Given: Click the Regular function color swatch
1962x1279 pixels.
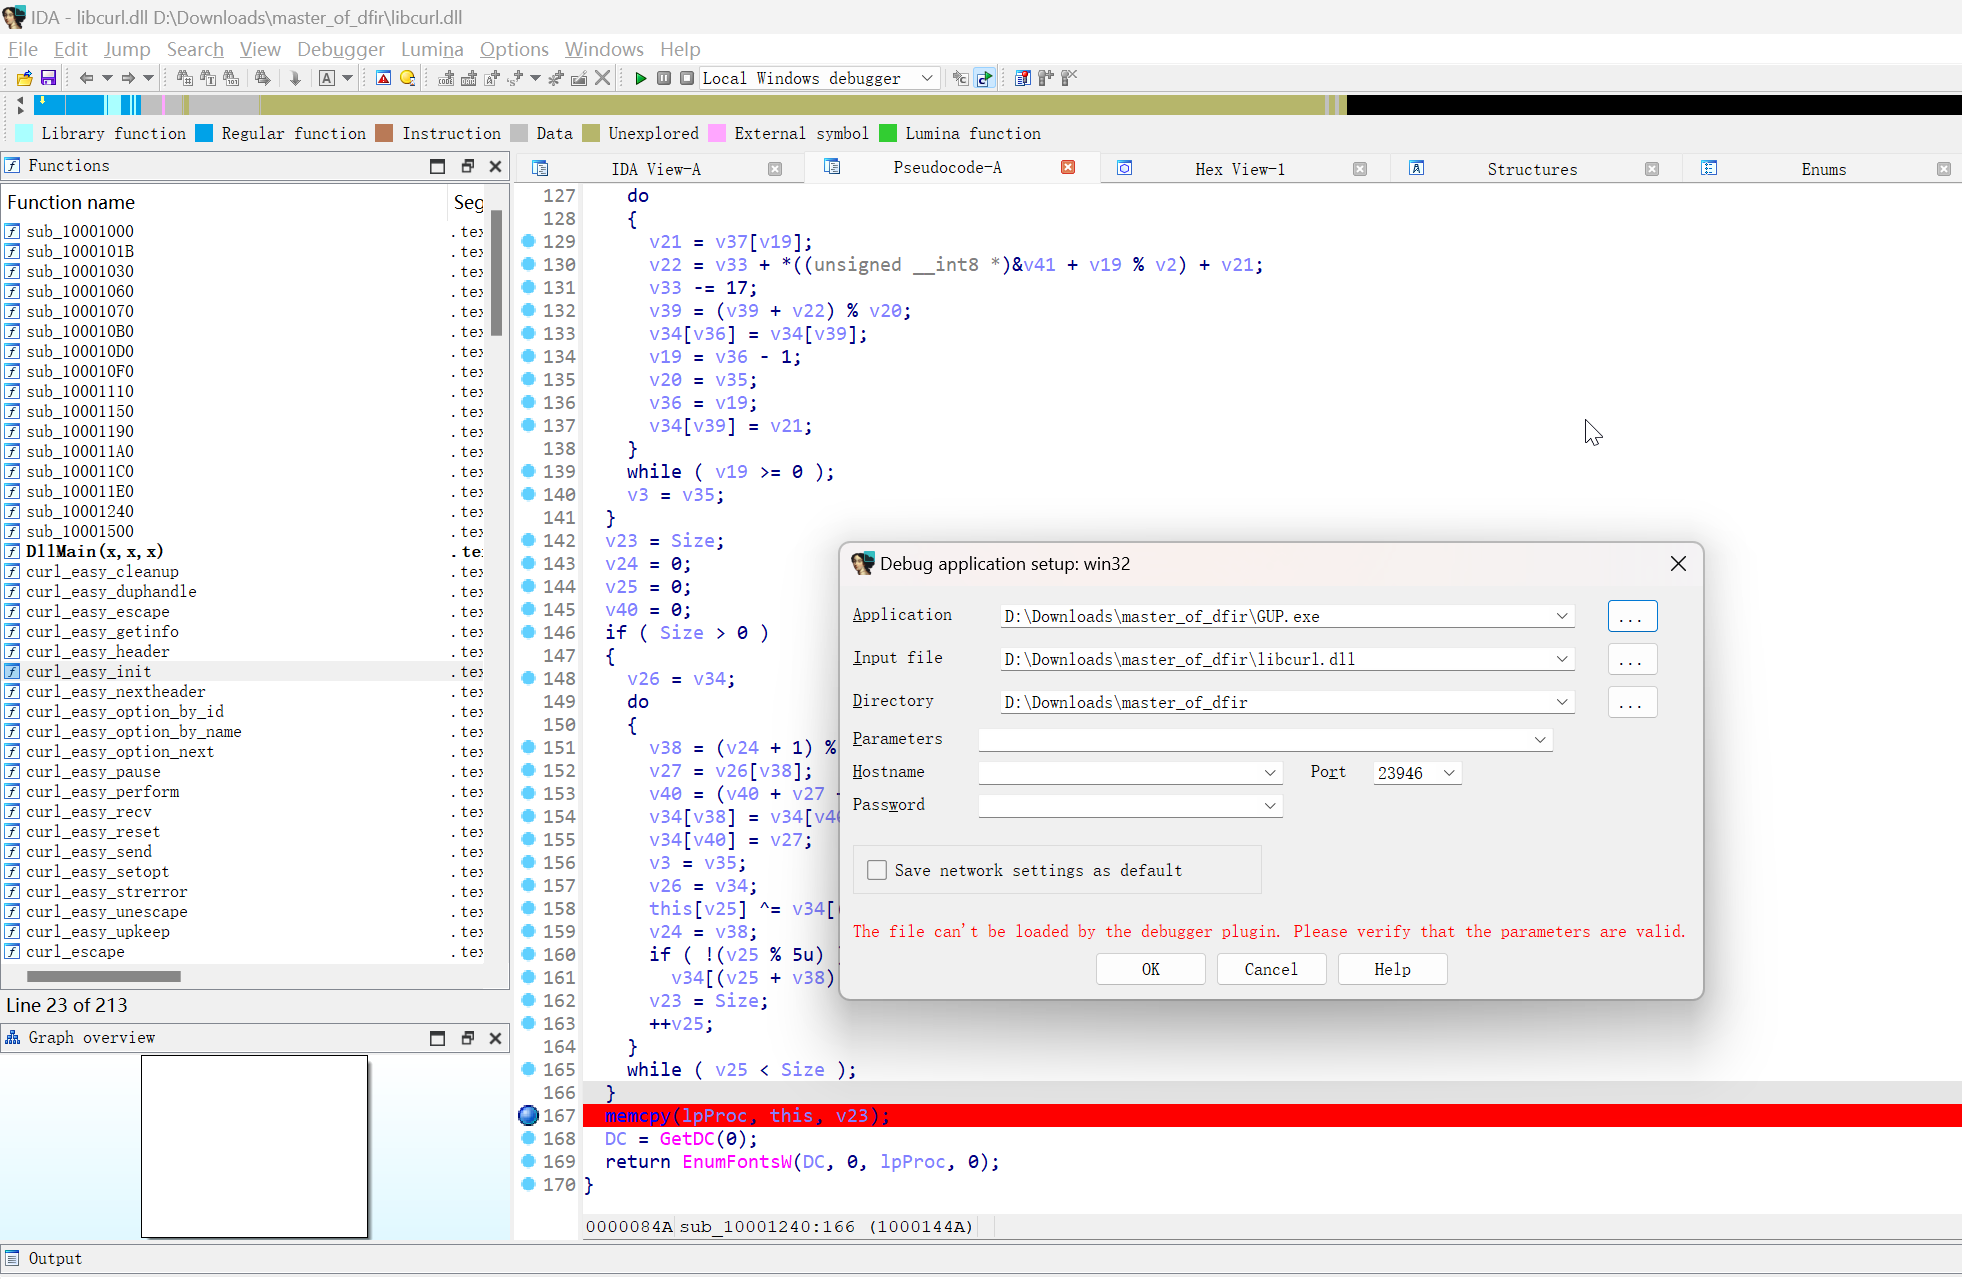Looking at the screenshot, I should coord(204,133).
